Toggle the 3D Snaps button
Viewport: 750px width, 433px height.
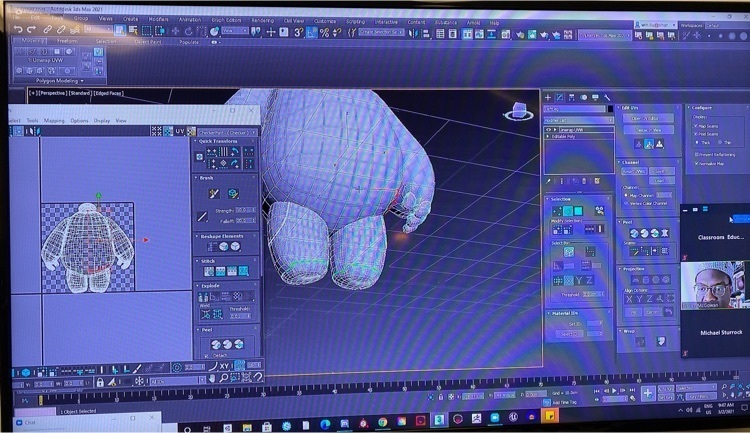pos(298,32)
